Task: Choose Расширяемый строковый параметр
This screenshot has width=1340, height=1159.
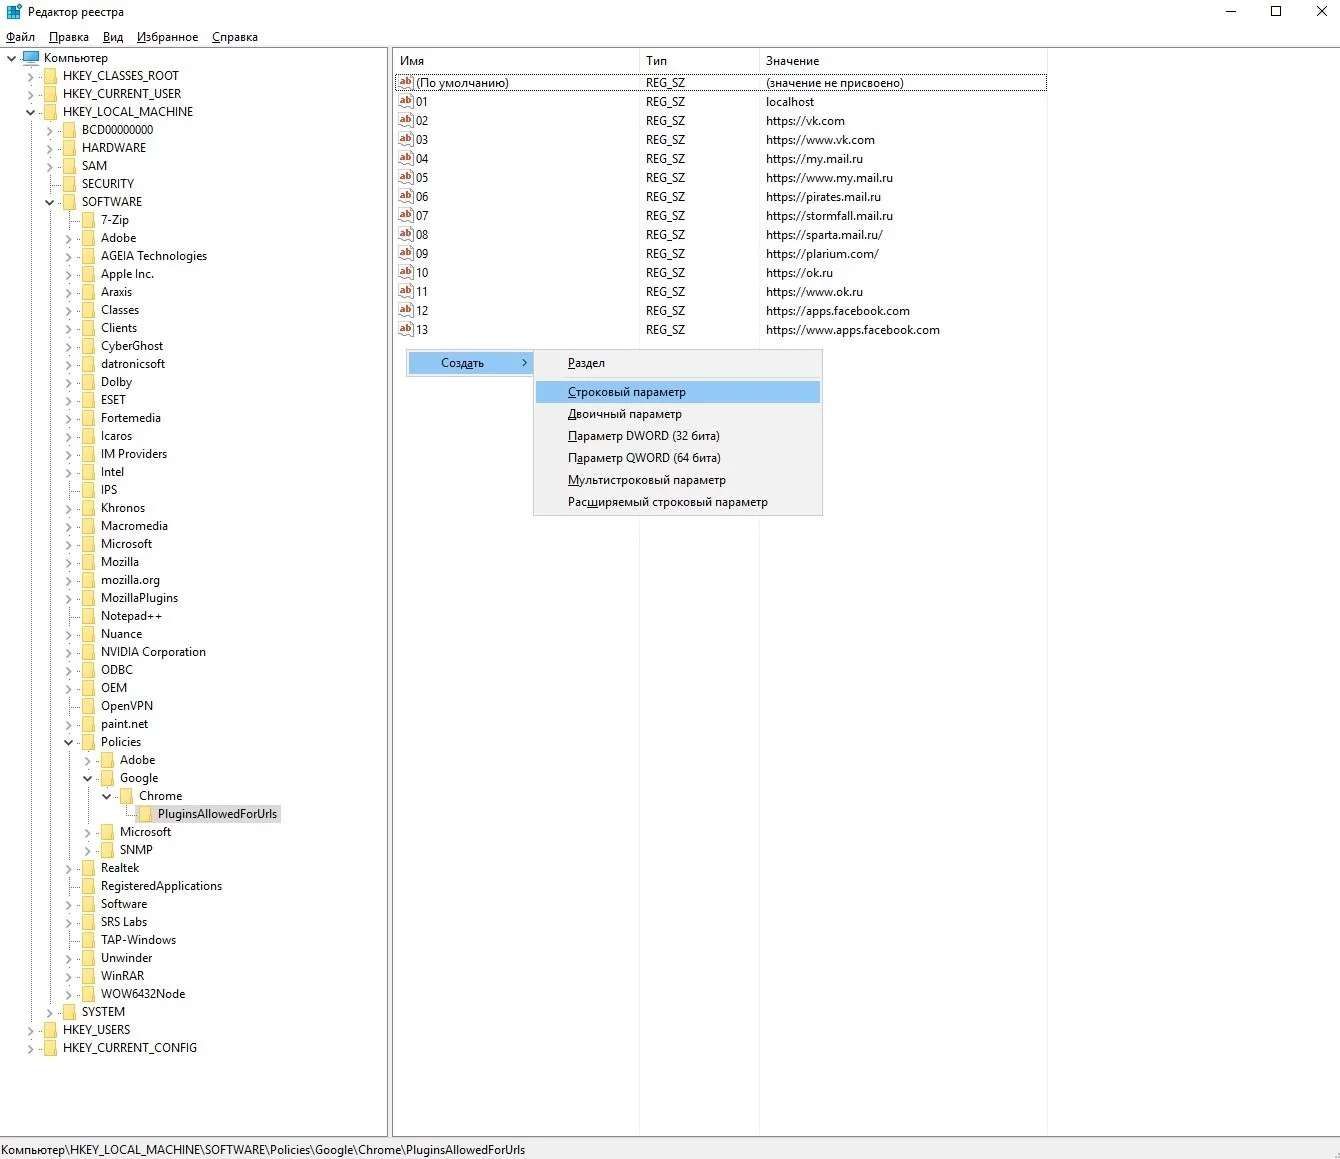Action: point(678,502)
